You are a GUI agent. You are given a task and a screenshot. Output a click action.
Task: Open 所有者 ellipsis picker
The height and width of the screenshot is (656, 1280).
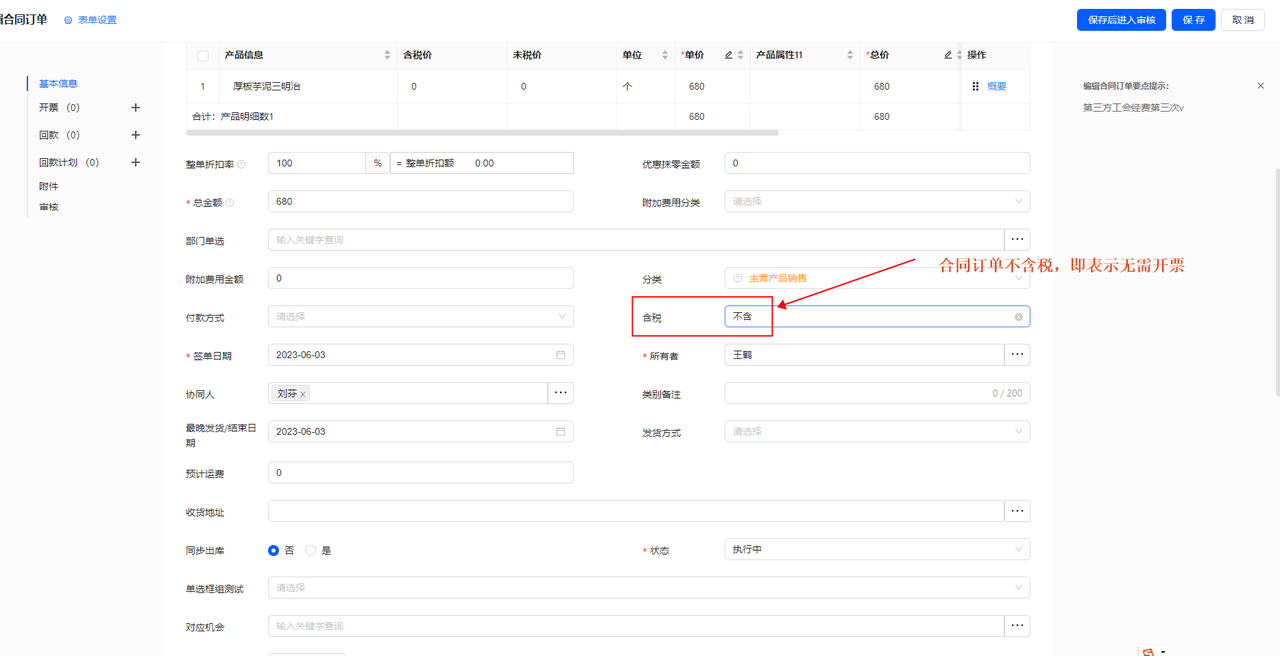(1017, 354)
